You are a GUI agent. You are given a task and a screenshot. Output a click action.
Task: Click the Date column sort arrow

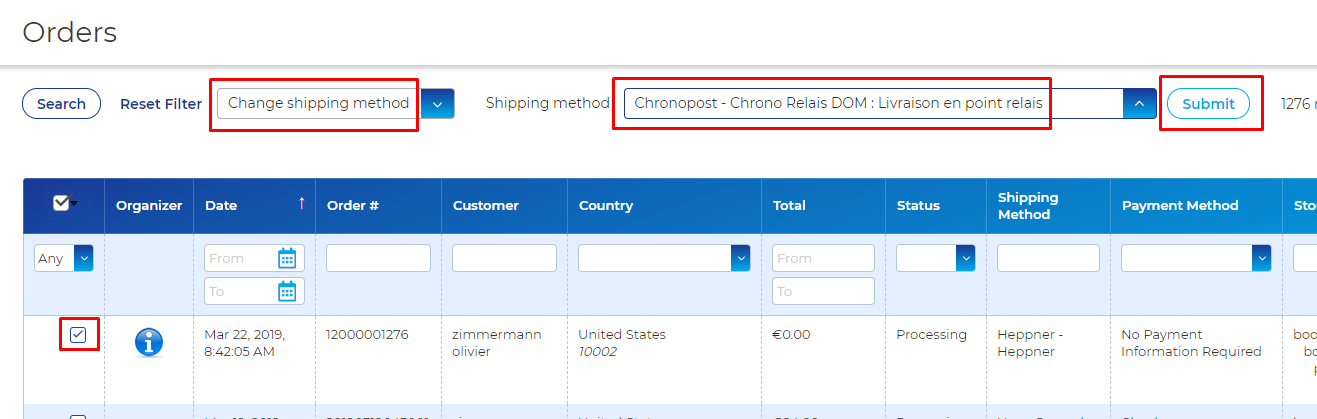(x=301, y=204)
